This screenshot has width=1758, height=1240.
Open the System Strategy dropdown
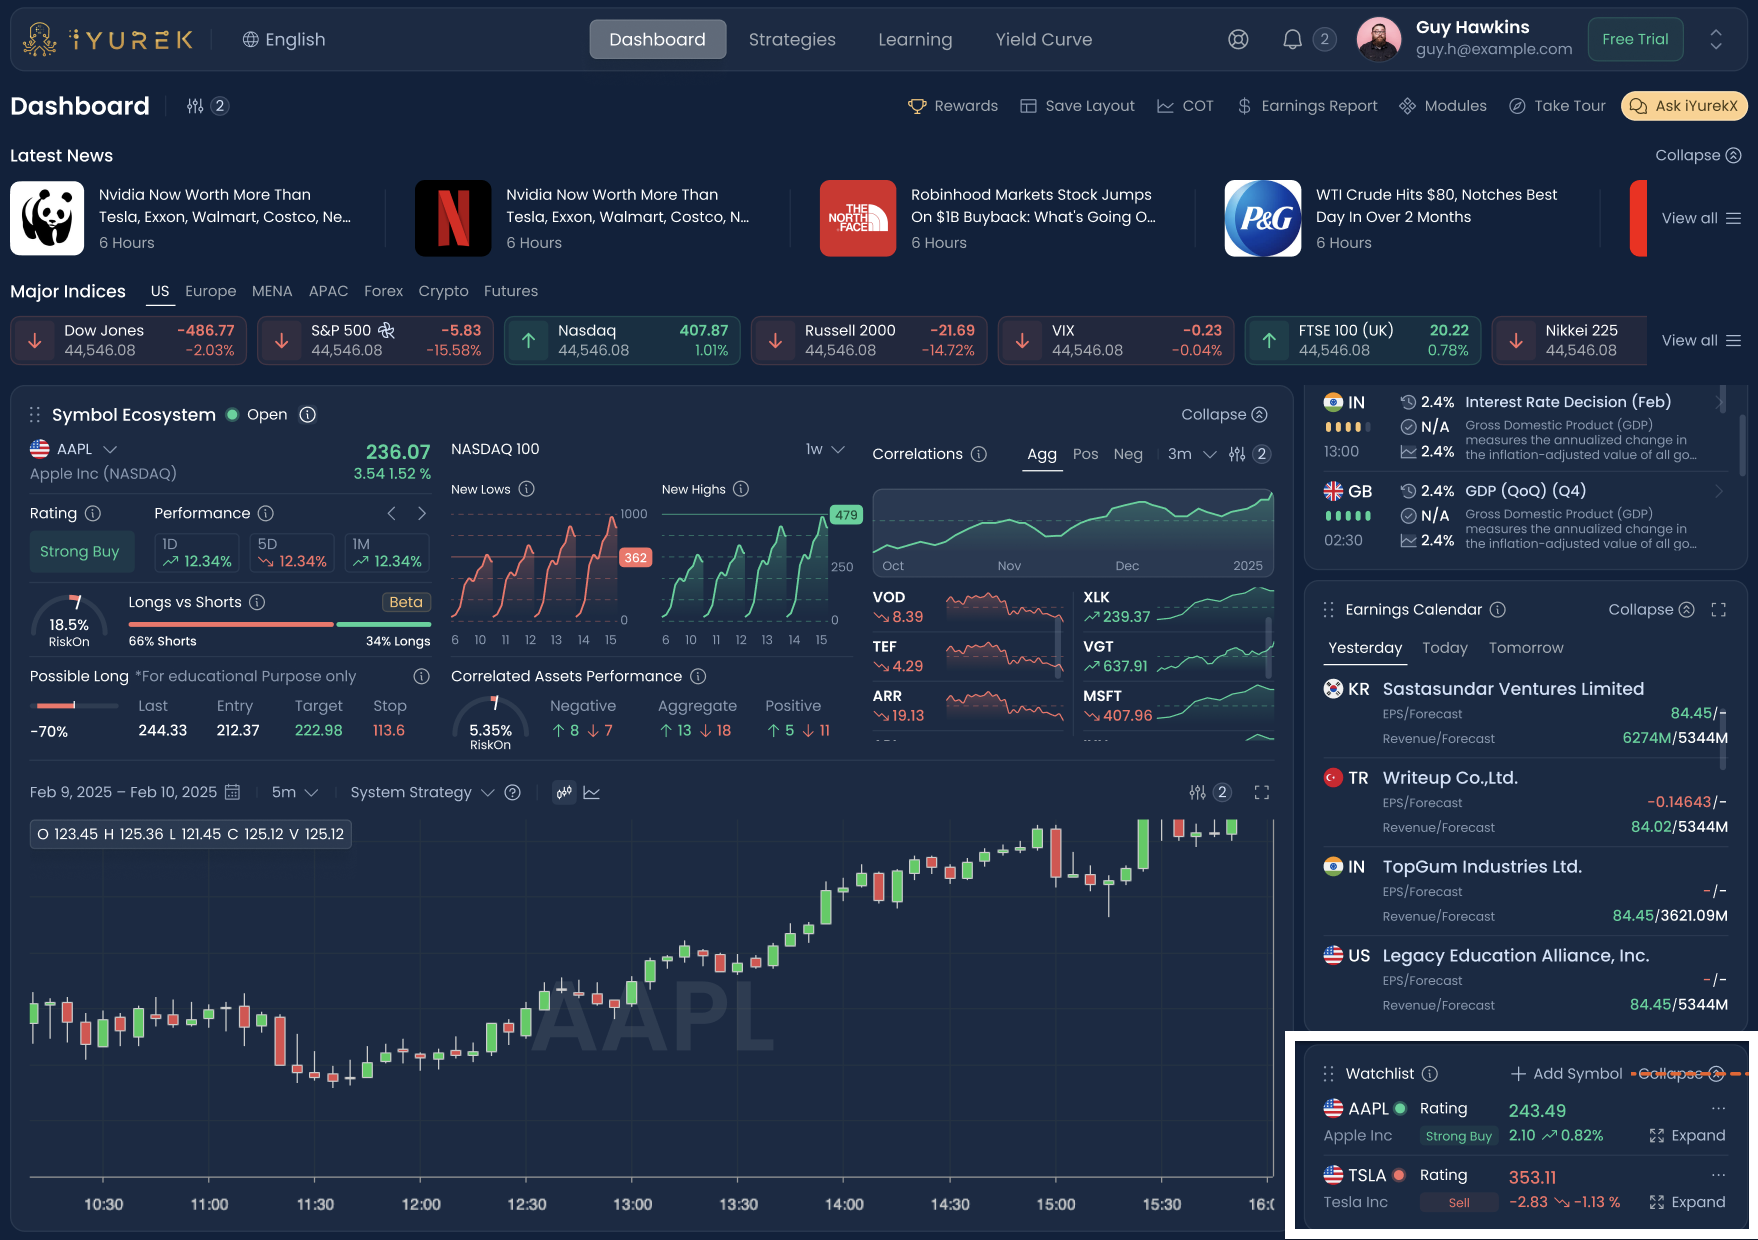[422, 792]
